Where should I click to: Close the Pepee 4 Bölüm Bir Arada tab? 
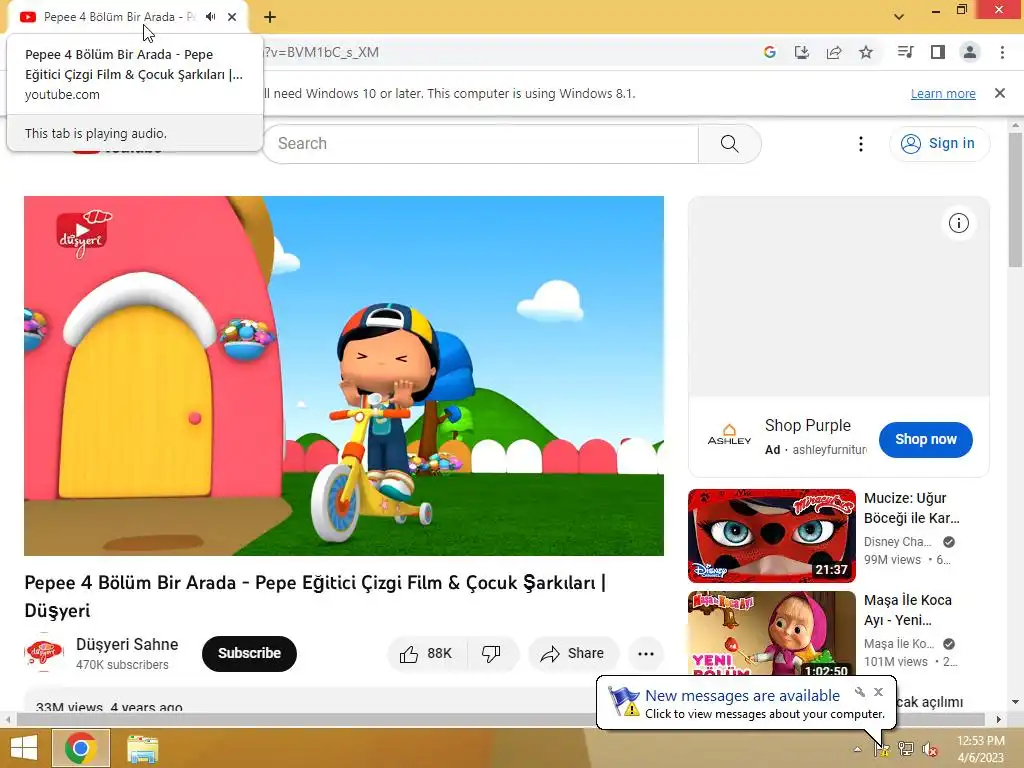point(232,17)
